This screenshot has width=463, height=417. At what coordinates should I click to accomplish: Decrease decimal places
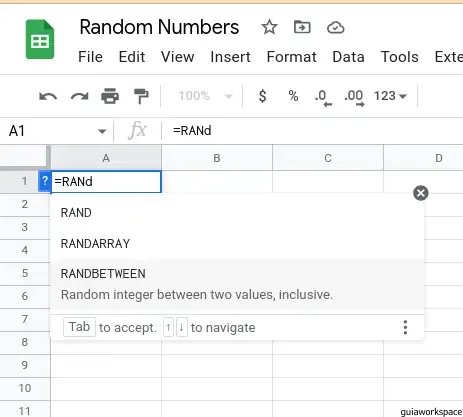pyautogui.click(x=323, y=97)
